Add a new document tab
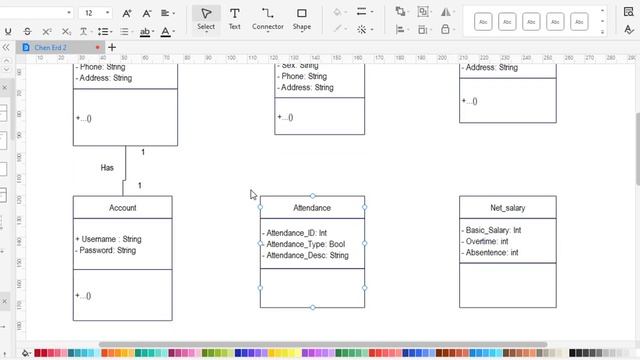The height and width of the screenshot is (360, 640). click(112, 47)
